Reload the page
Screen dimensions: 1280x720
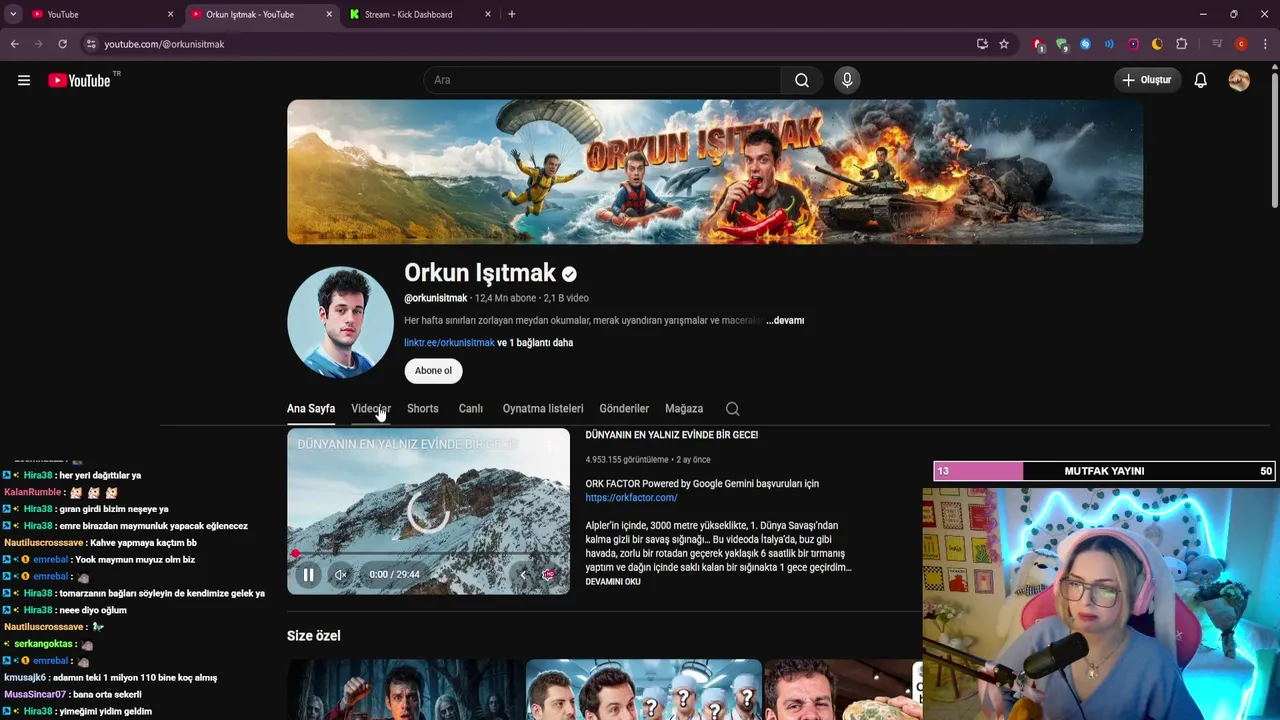(x=62, y=44)
